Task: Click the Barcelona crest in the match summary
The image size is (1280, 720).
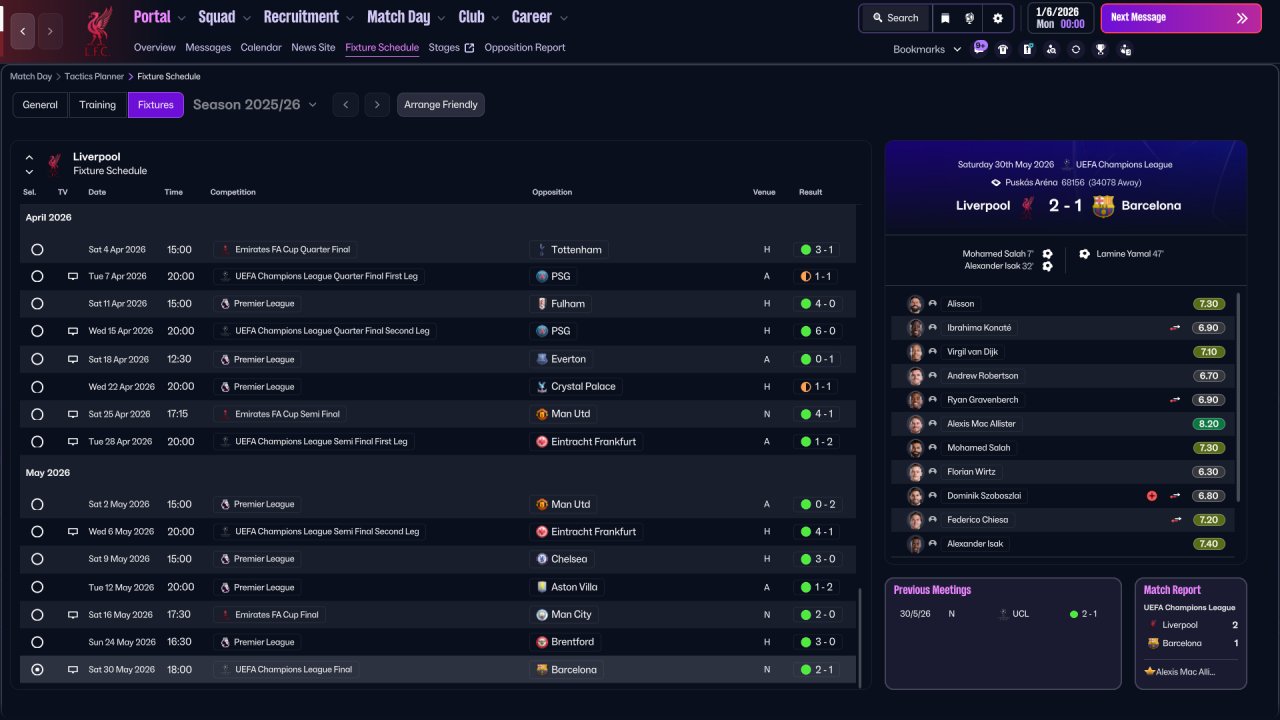Action: click(x=1103, y=206)
